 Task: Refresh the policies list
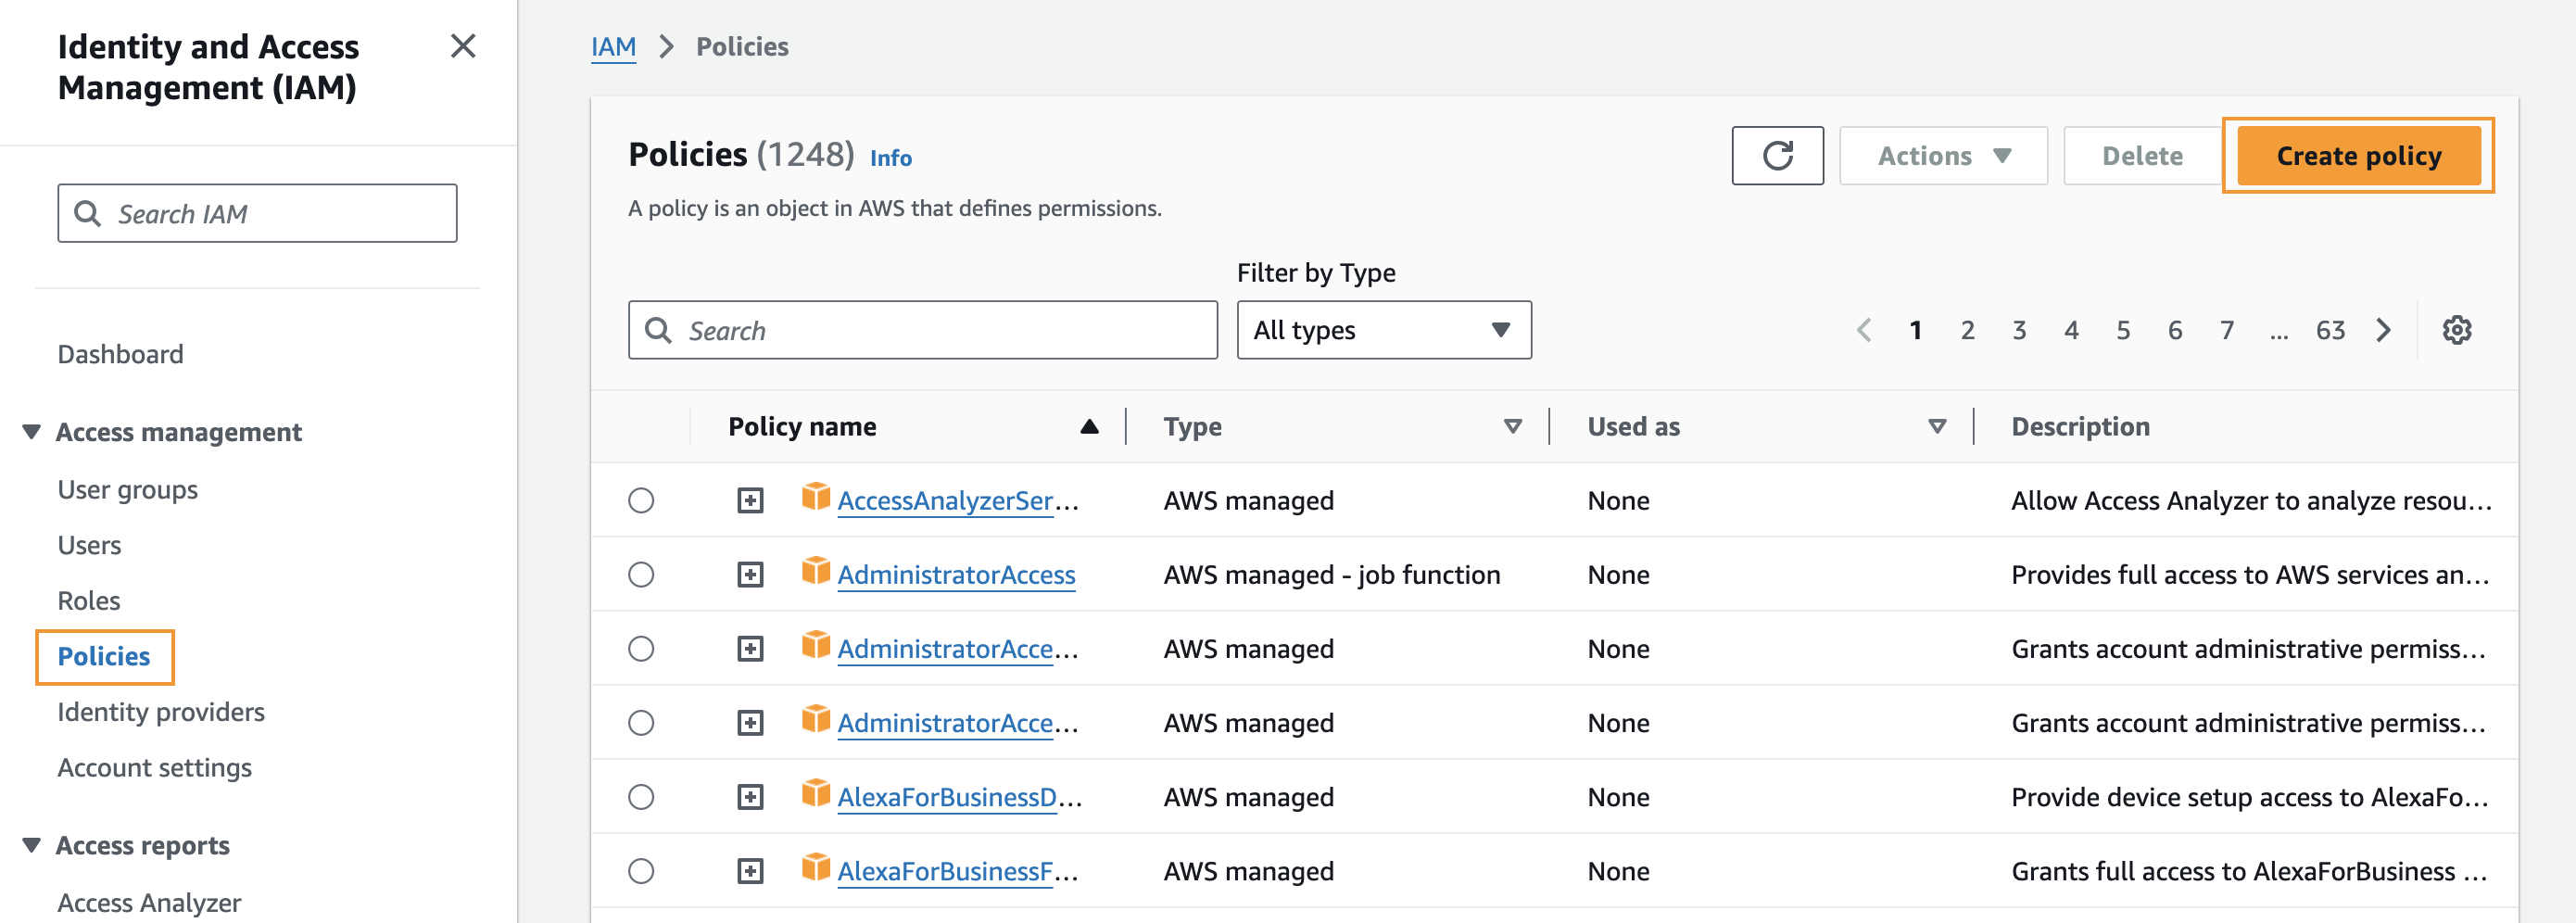pyautogui.click(x=1778, y=155)
